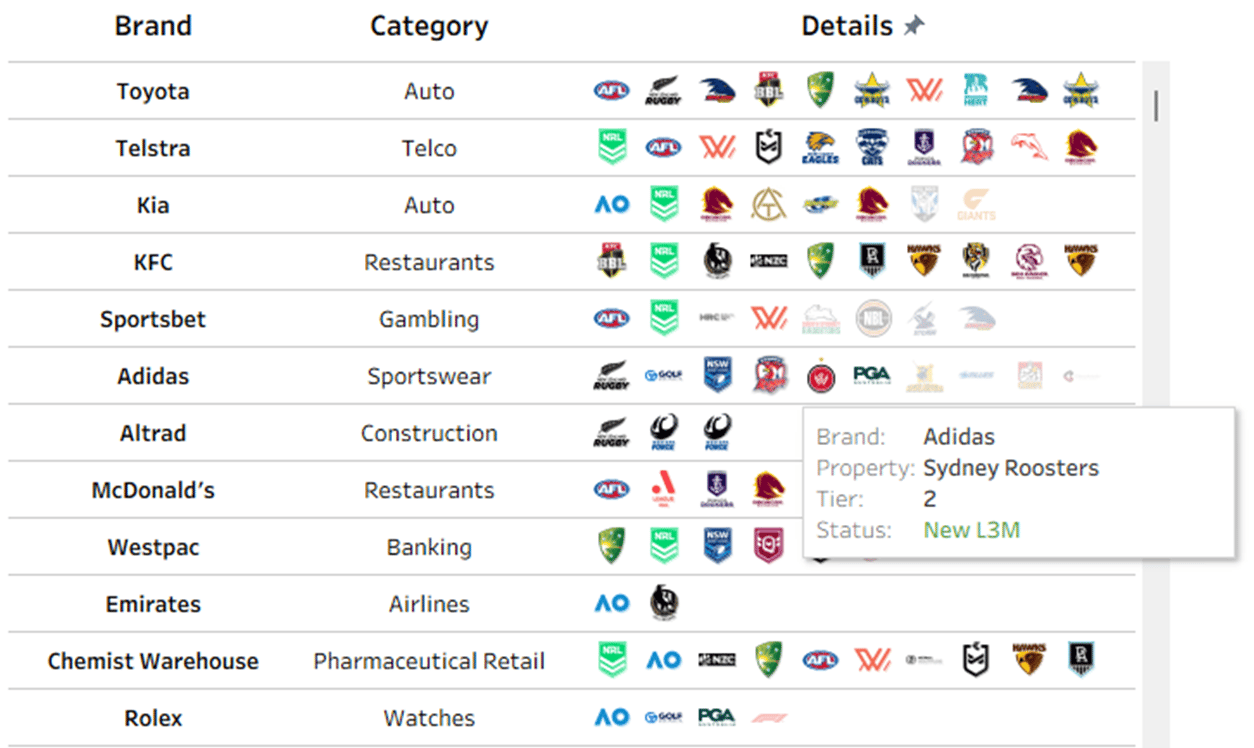Click the Brand column header

pos(152,27)
